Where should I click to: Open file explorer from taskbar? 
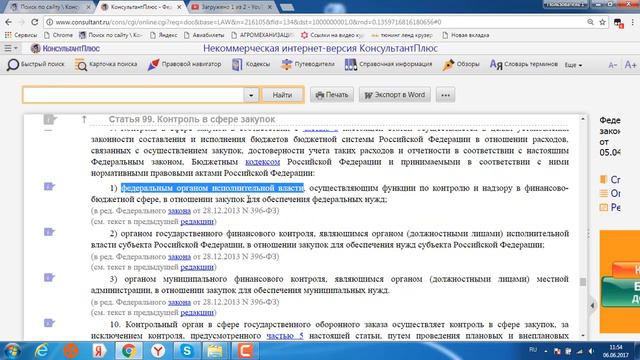point(215,351)
